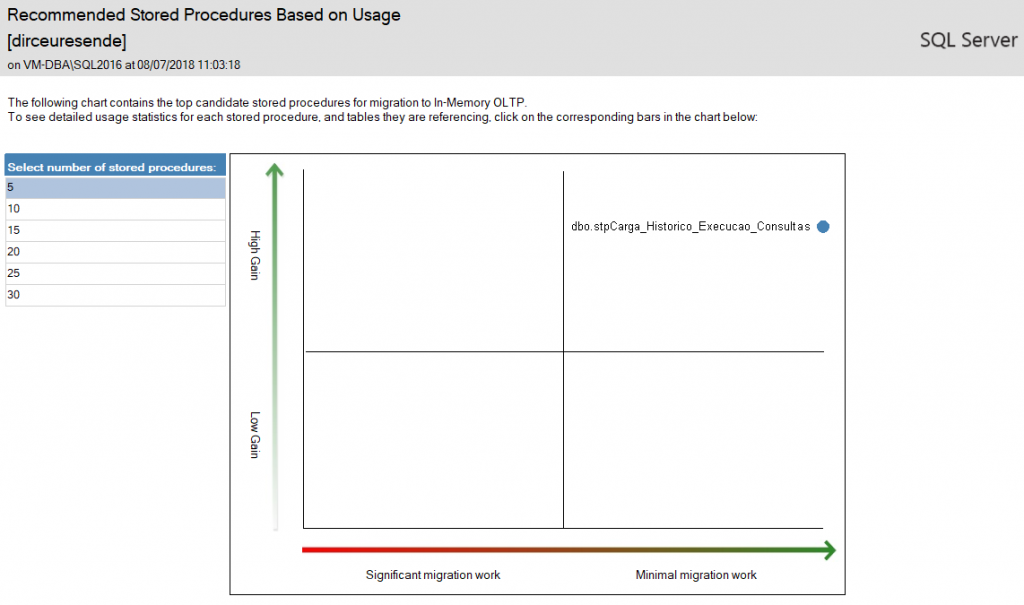Click the 'Minimal migration work' label
Image resolution: width=1024 pixels, height=605 pixels.
pyautogui.click(x=696, y=575)
